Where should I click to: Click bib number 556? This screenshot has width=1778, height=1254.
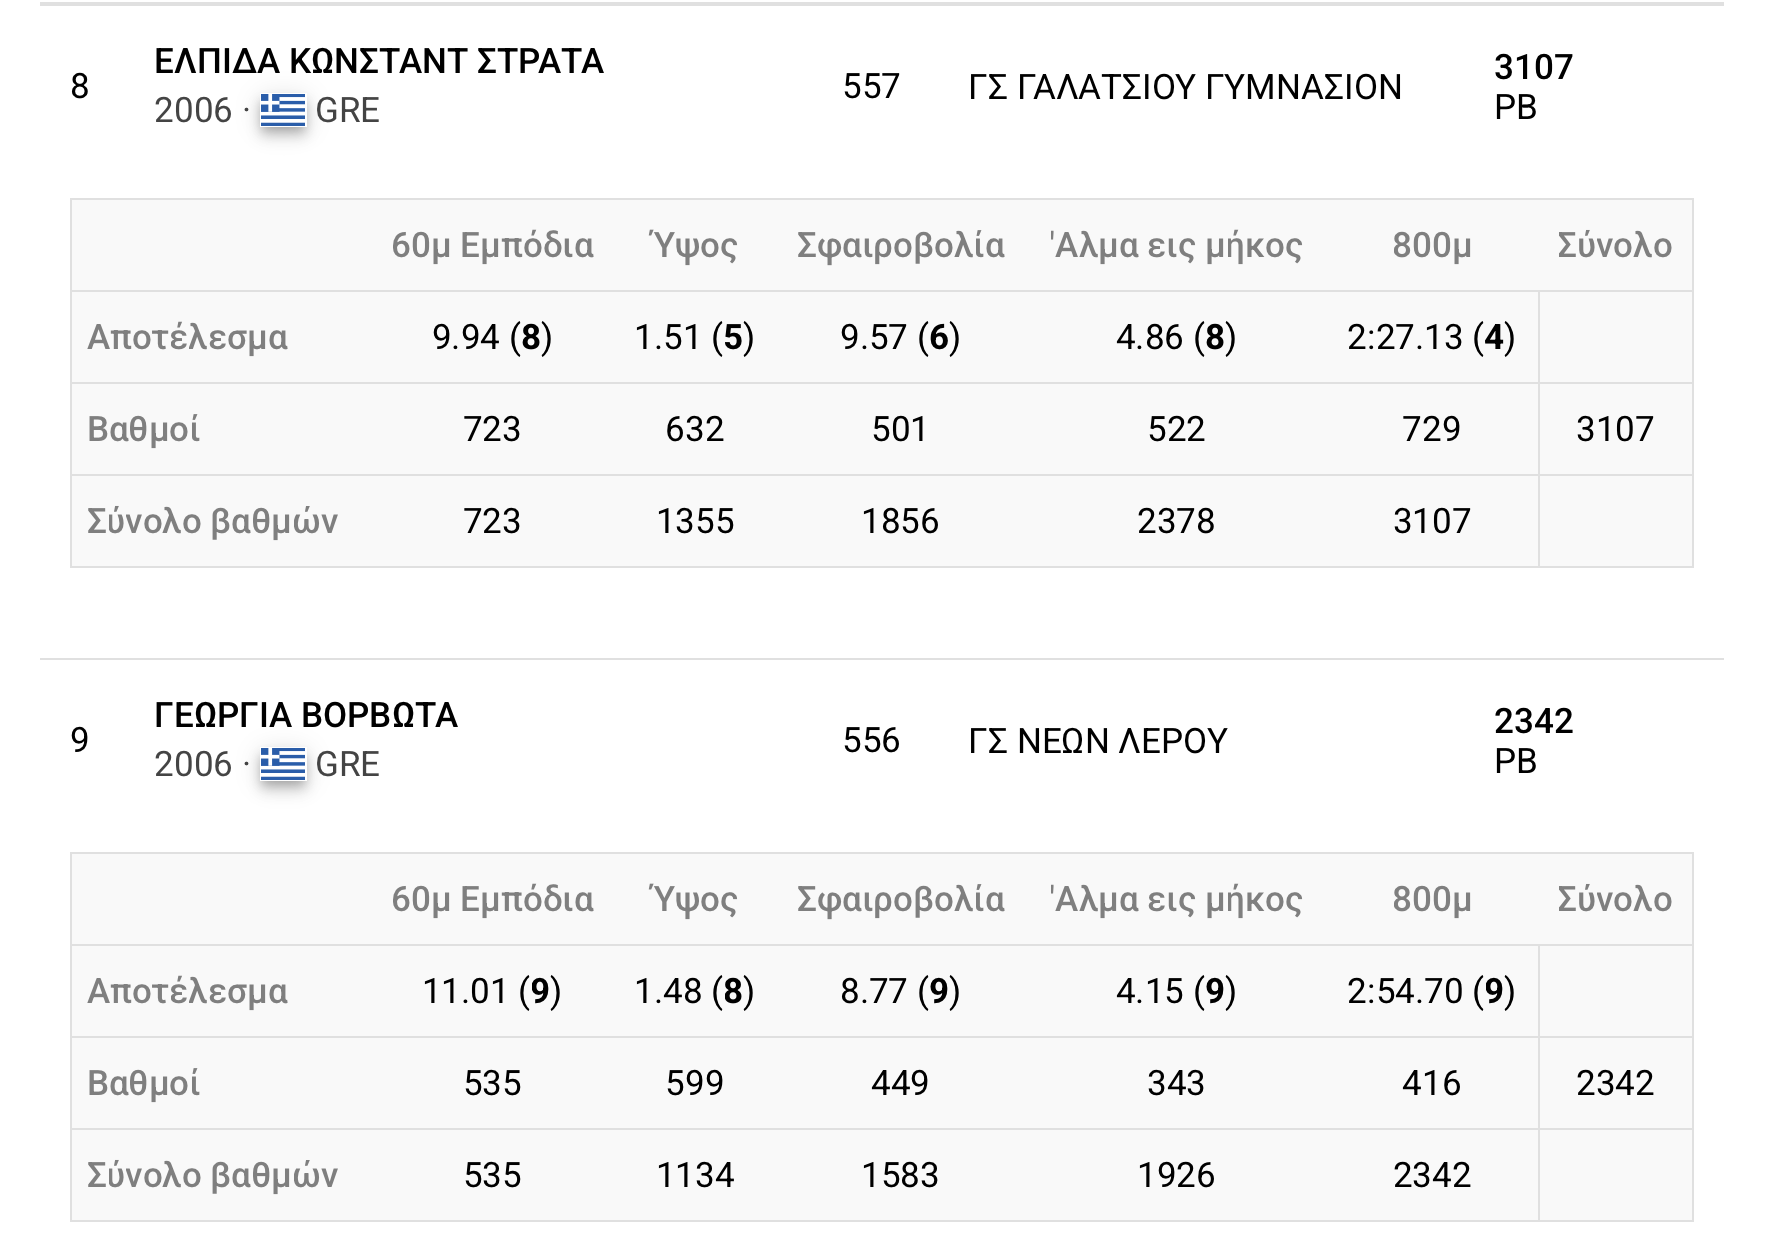pyautogui.click(x=871, y=741)
